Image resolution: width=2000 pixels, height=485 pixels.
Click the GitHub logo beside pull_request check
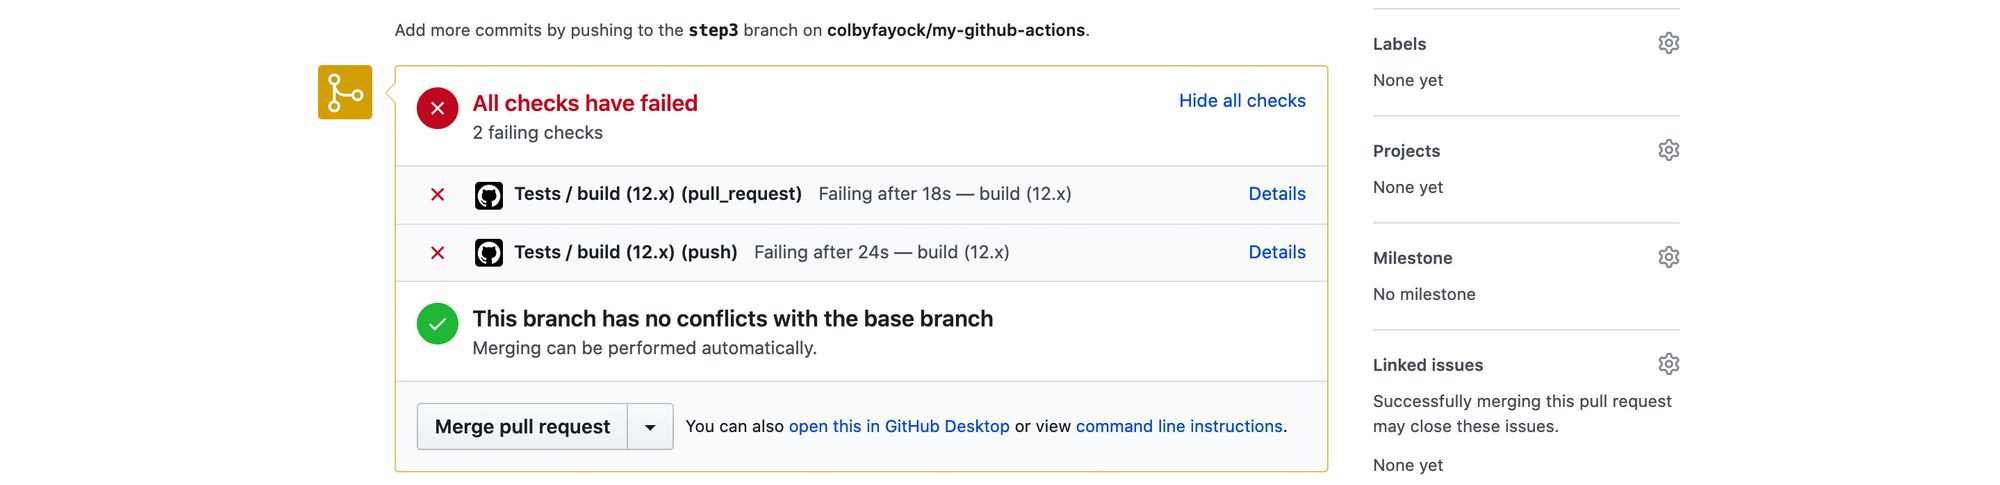tap(488, 194)
